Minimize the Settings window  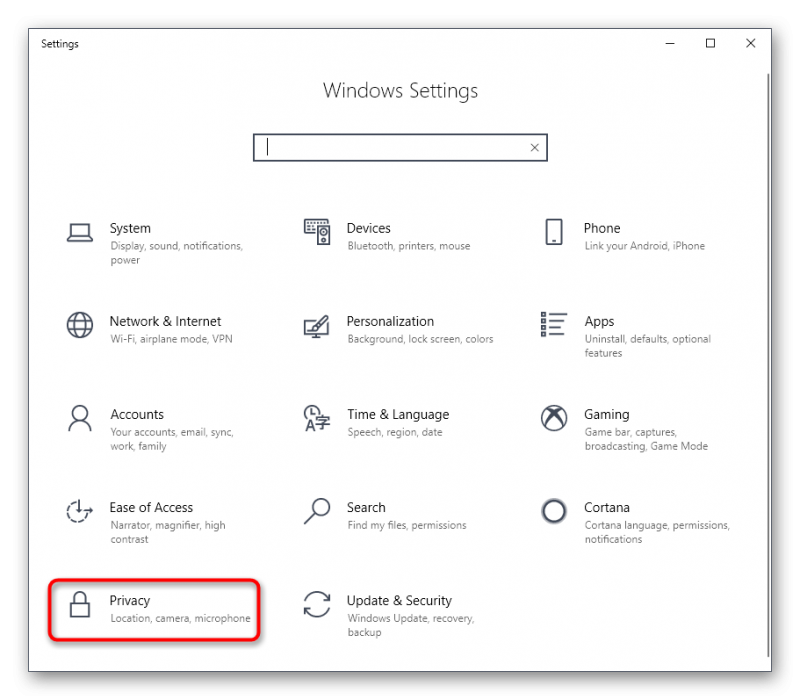click(670, 43)
